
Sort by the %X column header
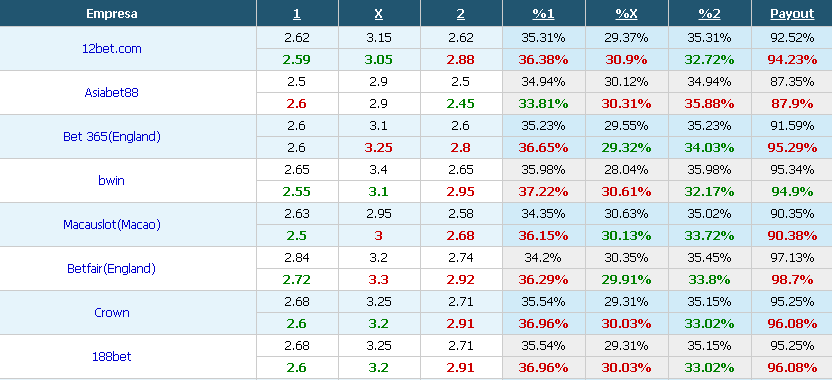click(x=626, y=14)
